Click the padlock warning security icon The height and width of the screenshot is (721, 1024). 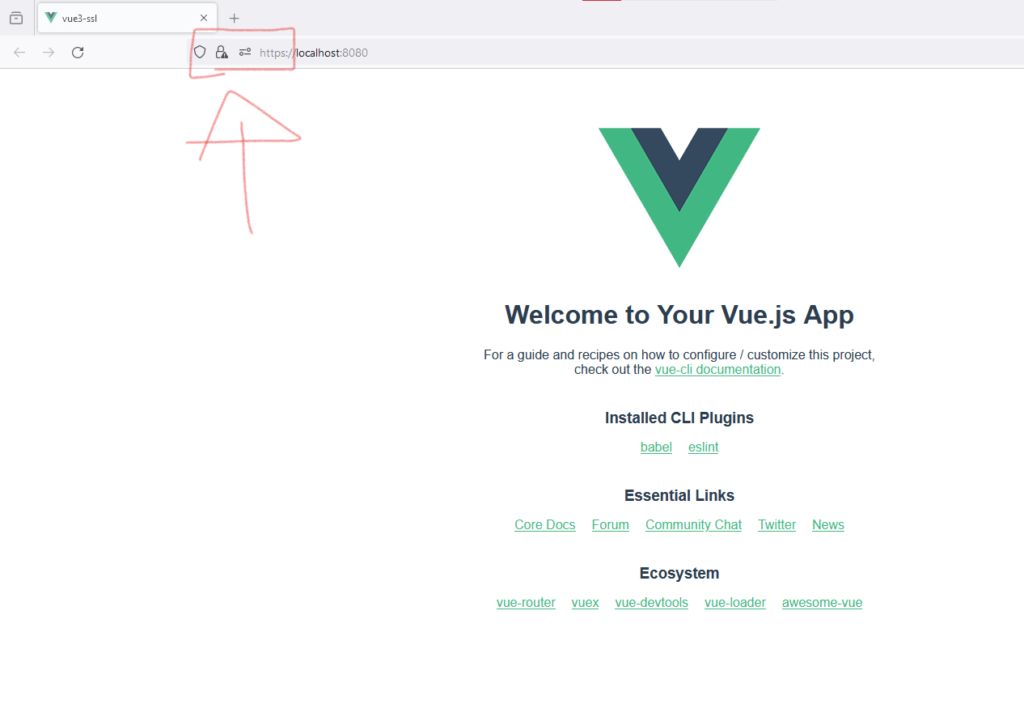click(222, 52)
